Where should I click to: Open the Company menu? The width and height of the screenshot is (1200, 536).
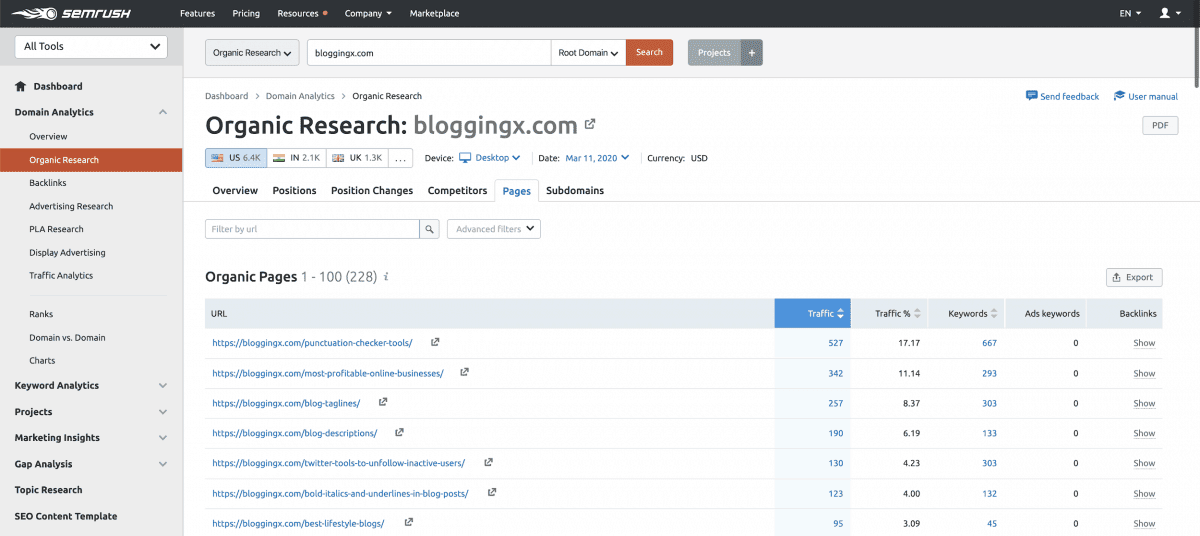[x=368, y=13]
